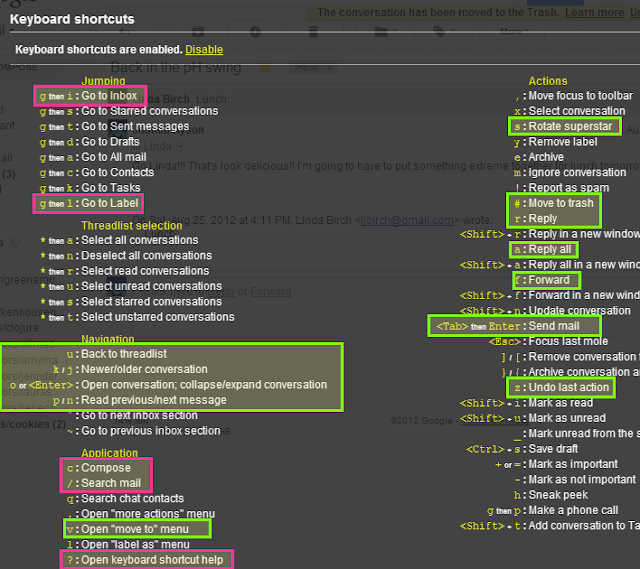Click the 'Ignore conversation' entry

(570, 173)
